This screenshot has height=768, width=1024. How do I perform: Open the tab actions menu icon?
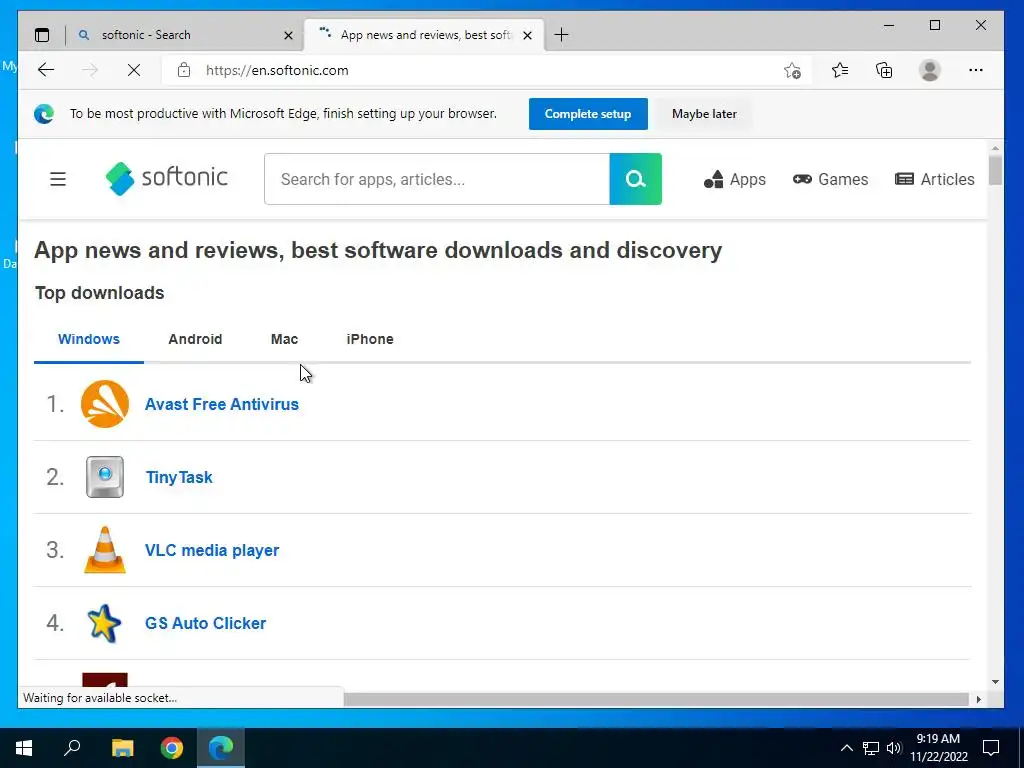click(x=42, y=35)
